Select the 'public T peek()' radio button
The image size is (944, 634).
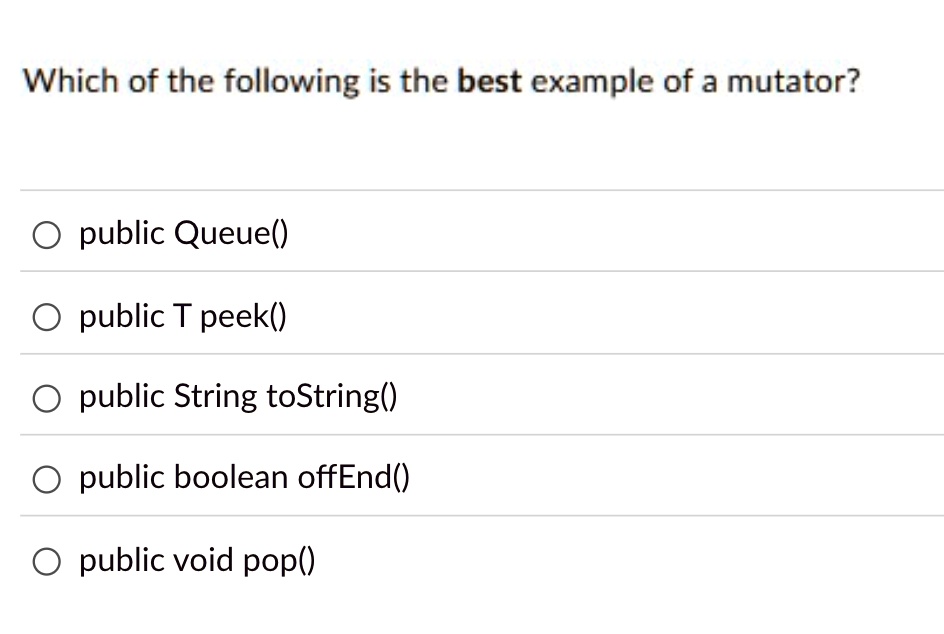pos(46,317)
